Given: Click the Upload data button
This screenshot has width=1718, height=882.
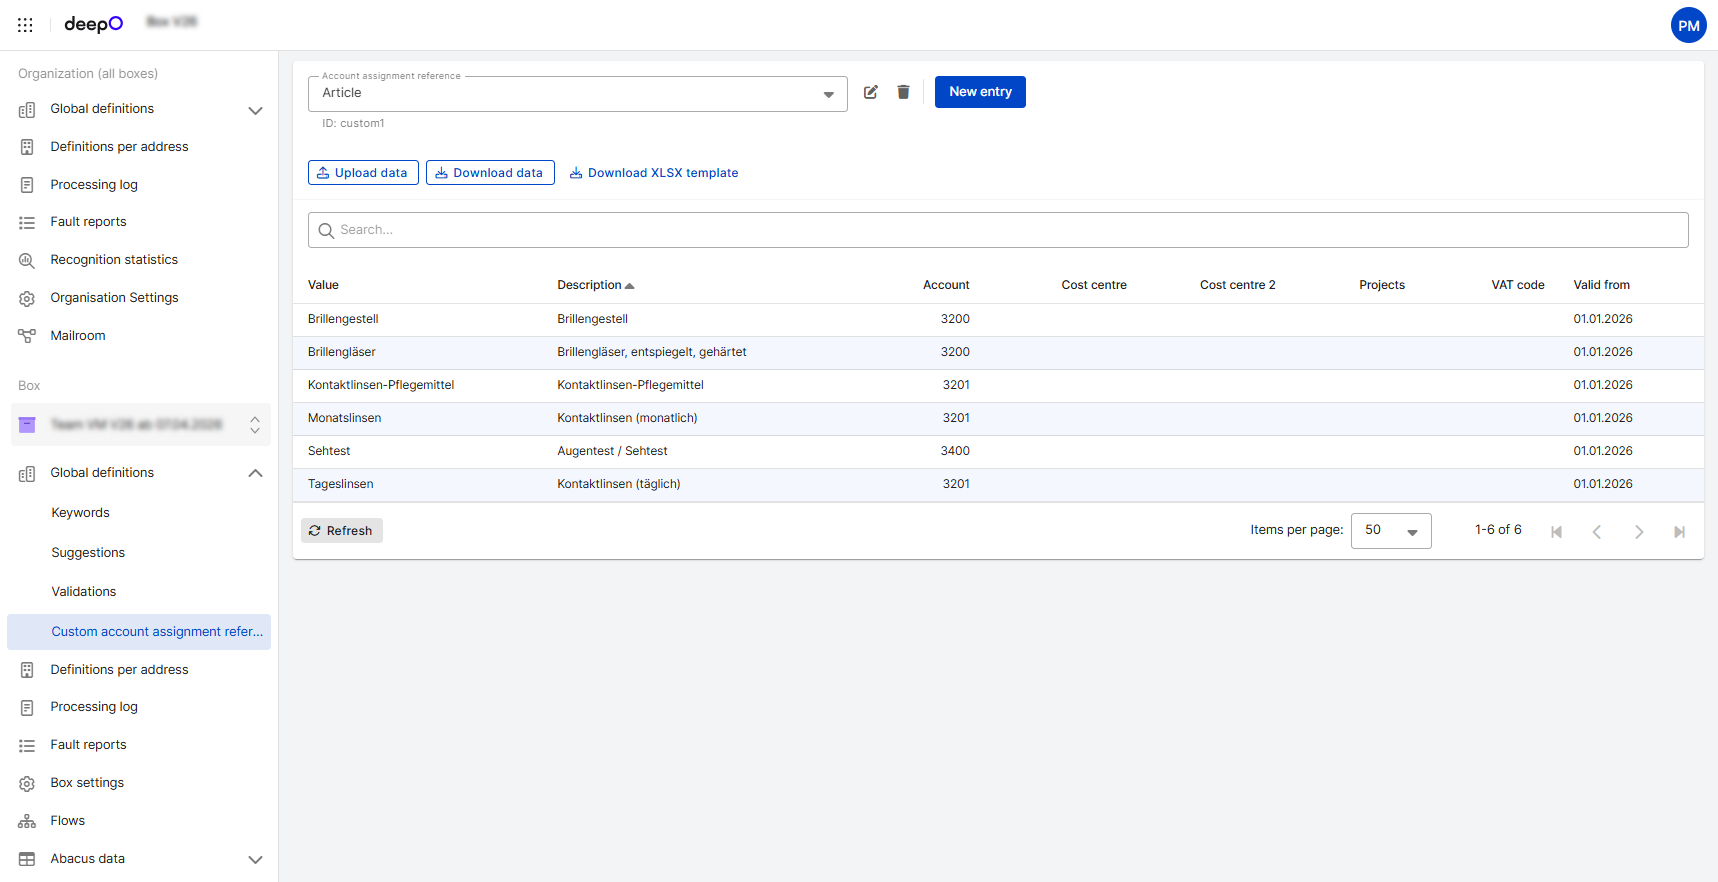Looking at the screenshot, I should 363,173.
